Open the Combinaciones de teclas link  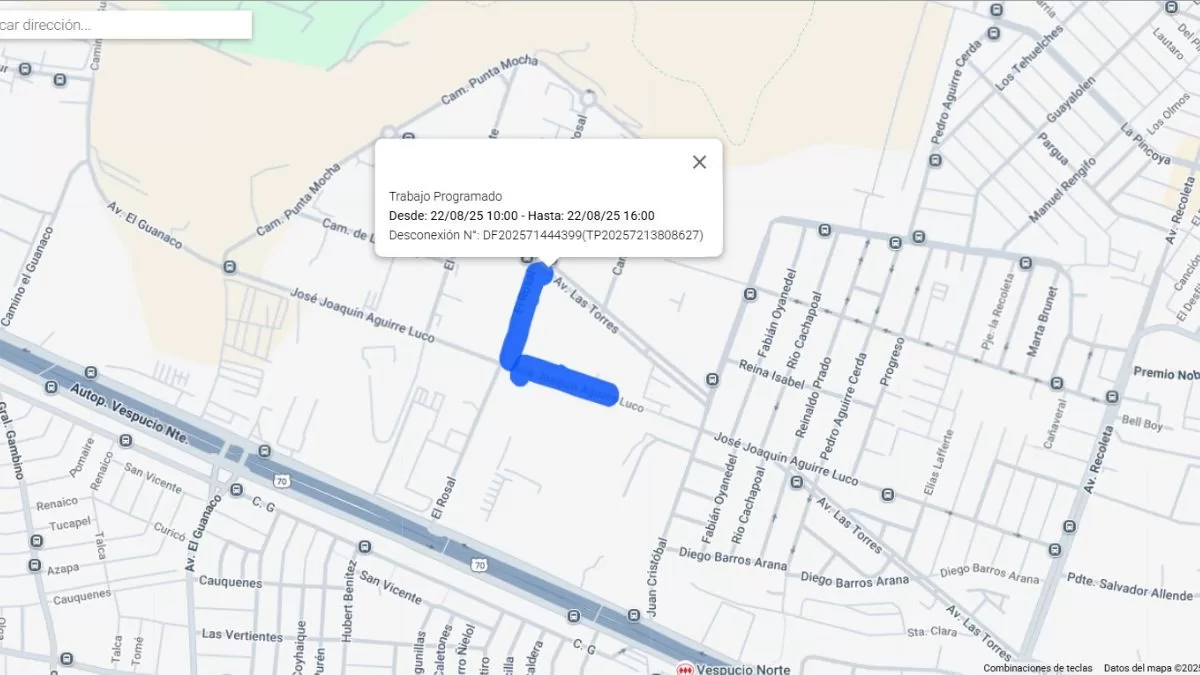[1037, 668]
